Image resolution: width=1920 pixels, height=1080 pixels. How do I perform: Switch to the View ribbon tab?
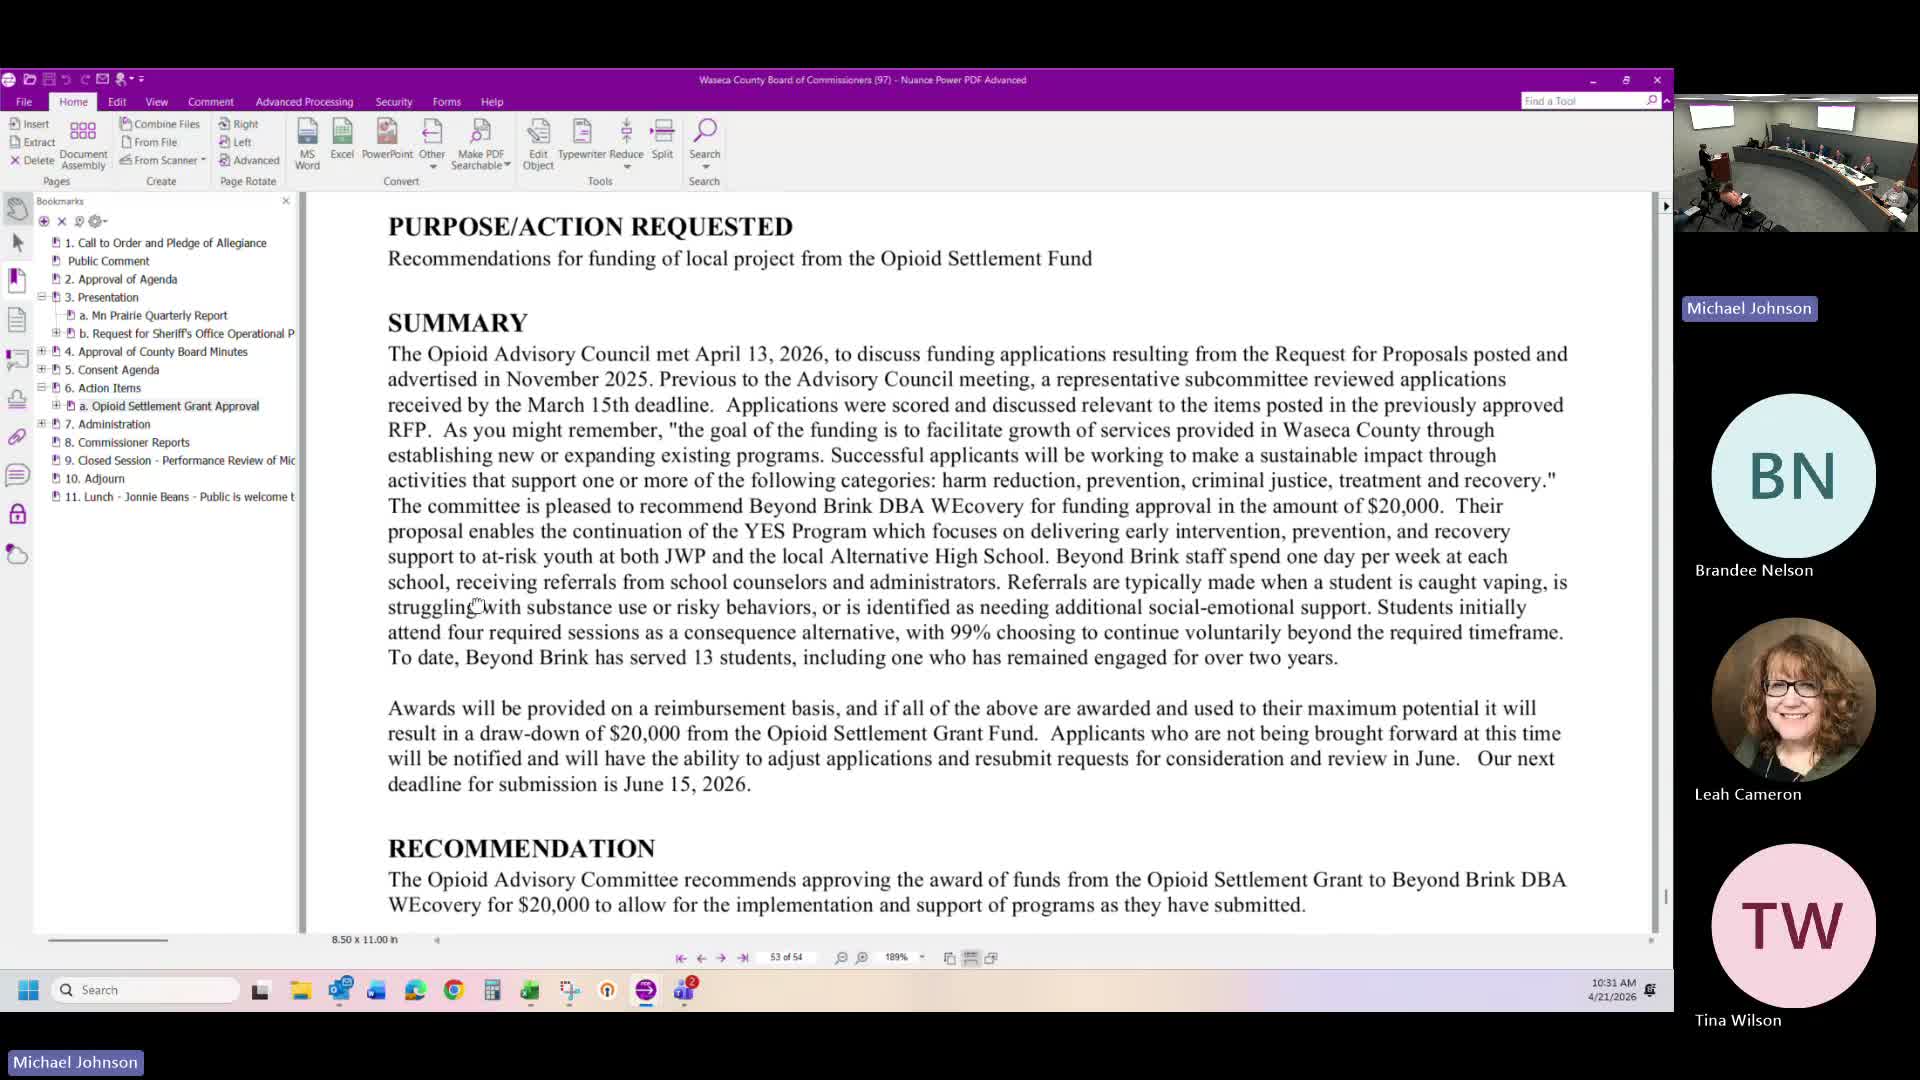point(157,101)
